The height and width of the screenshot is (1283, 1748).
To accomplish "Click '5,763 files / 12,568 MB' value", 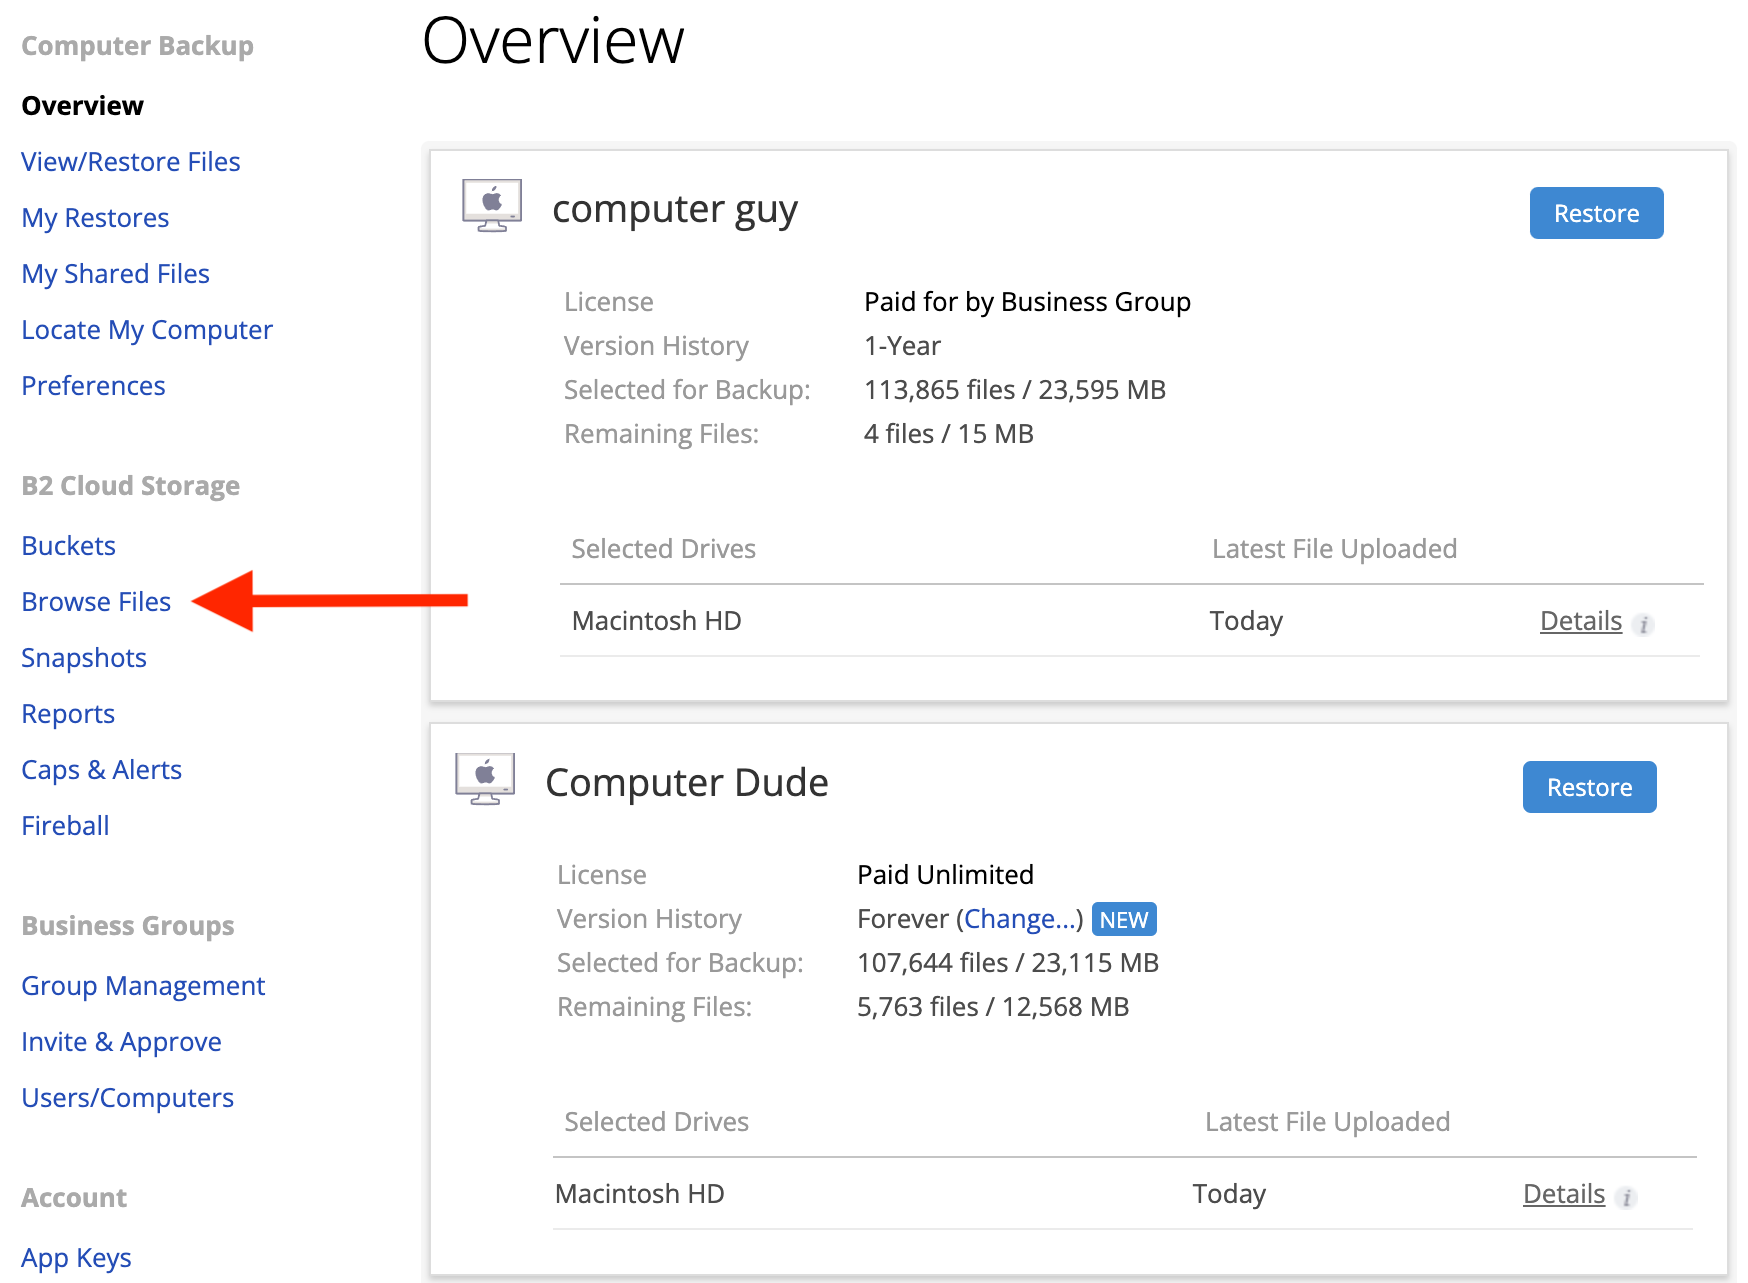I will 993,1007.
